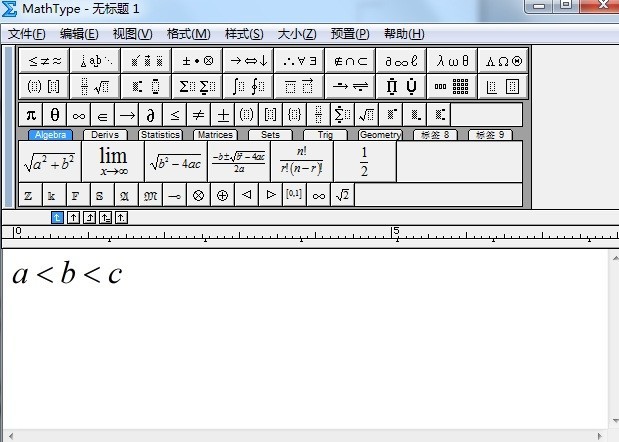Open the fraction and radical templates palette
This screenshot has height=442, width=619.
[95, 86]
